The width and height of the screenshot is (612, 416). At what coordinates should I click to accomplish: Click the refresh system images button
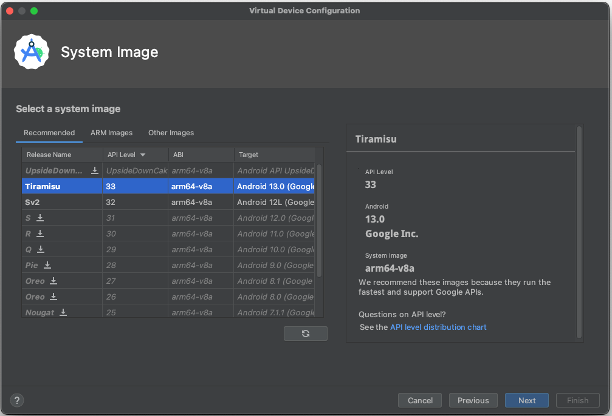306,334
